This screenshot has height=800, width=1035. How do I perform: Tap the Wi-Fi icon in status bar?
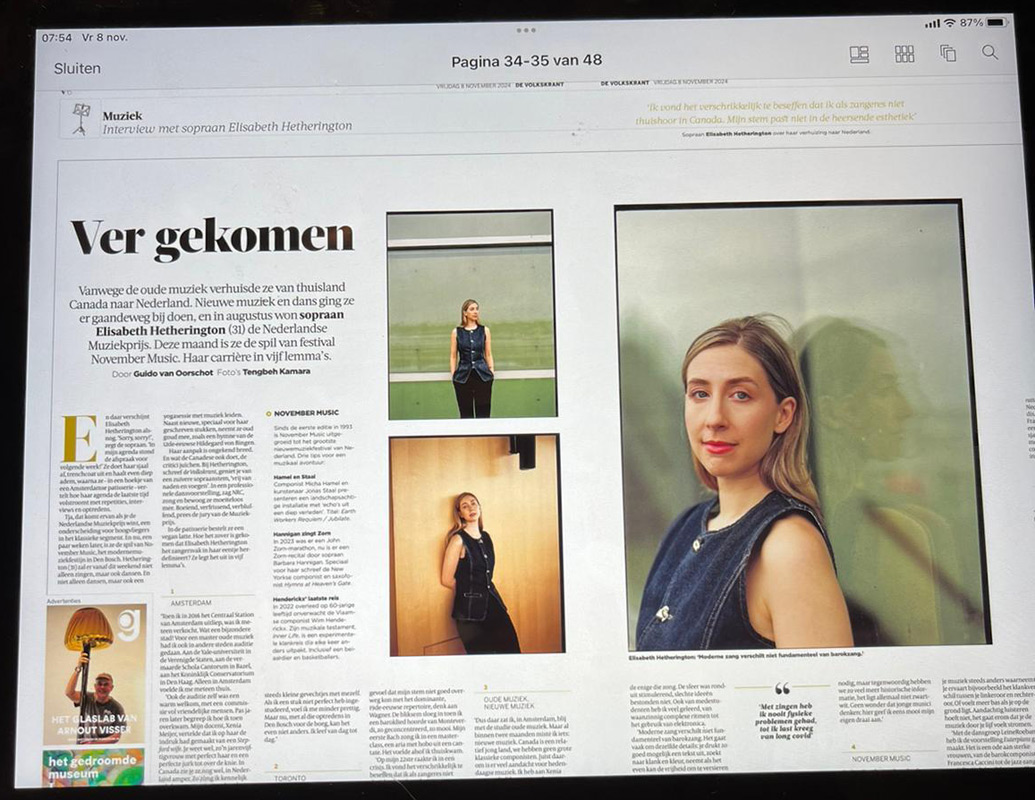point(948,22)
